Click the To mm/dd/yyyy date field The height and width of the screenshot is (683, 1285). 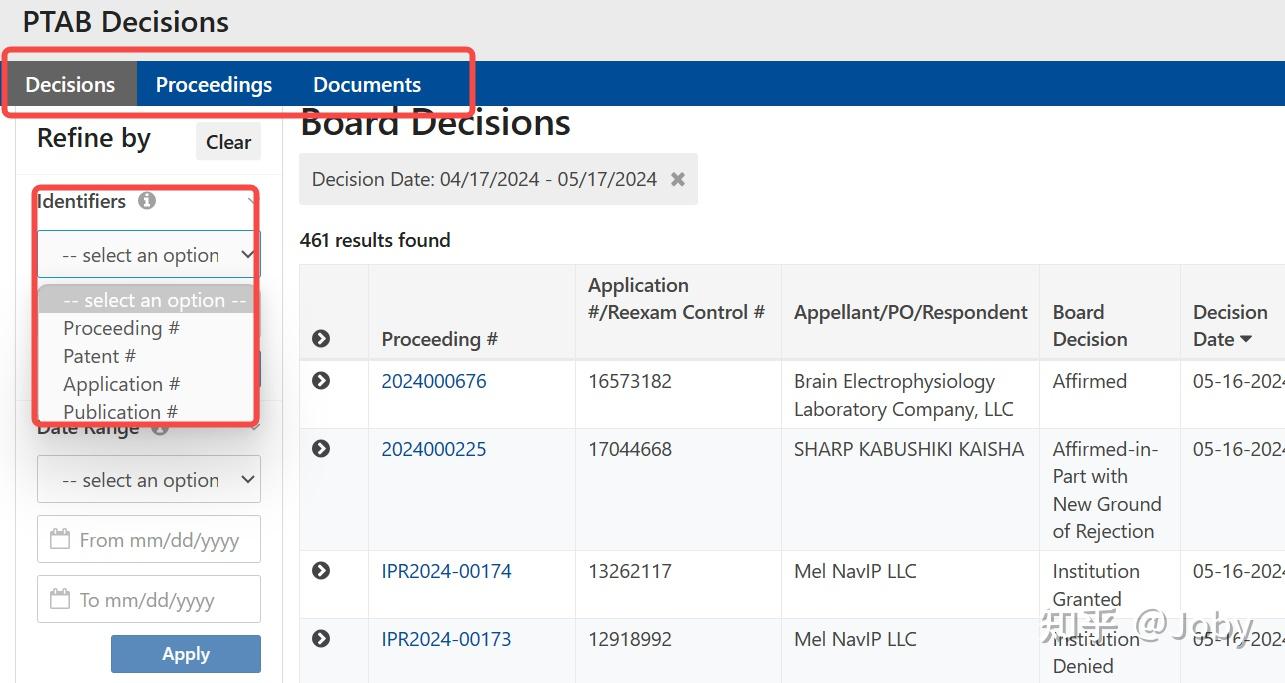pos(160,600)
